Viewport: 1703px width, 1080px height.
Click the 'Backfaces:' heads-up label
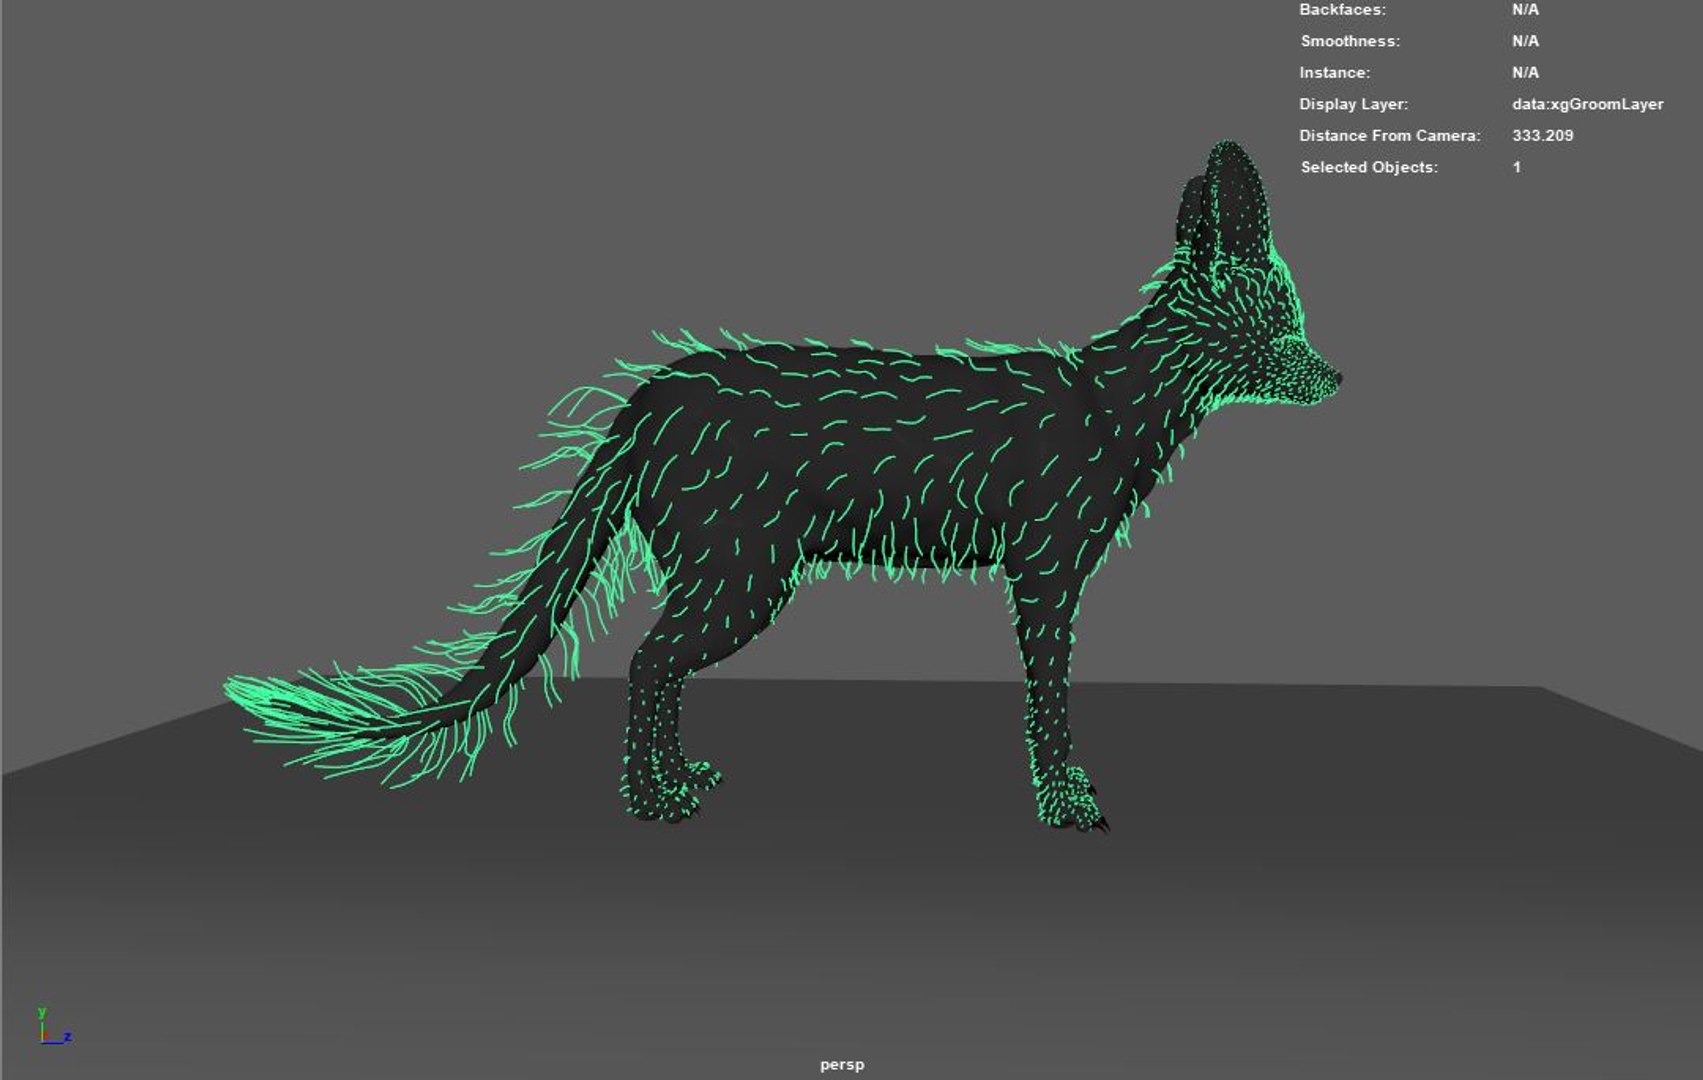1342,10
